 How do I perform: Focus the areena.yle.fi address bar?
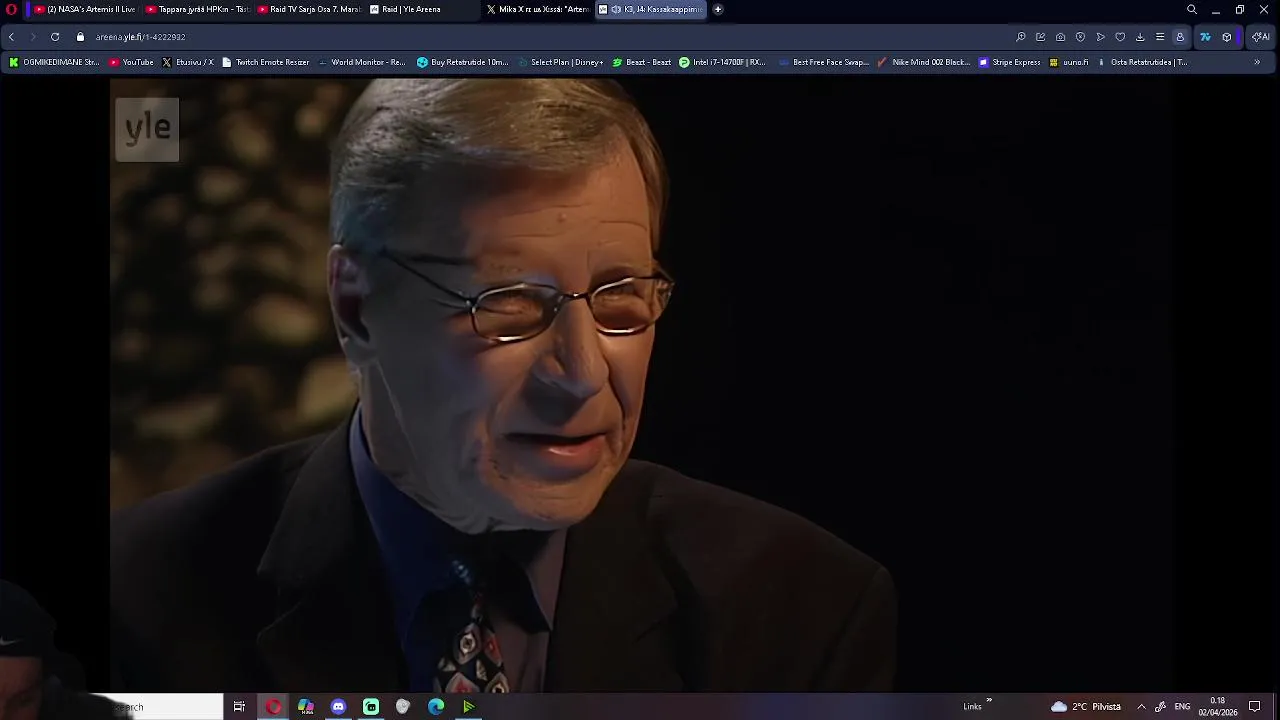[x=540, y=37]
